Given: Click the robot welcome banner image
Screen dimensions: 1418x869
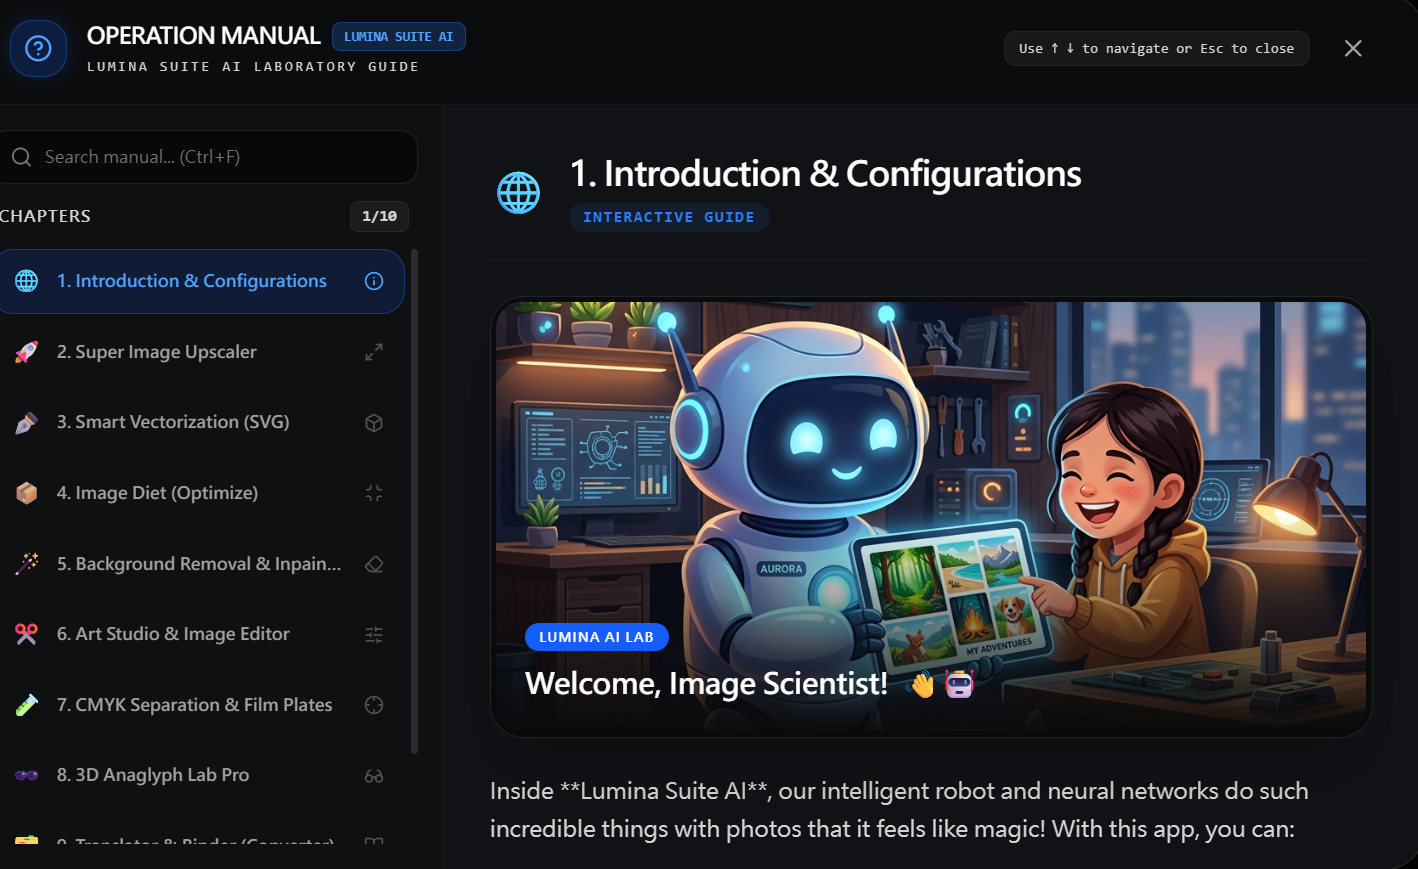Looking at the screenshot, I should [931, 518].
